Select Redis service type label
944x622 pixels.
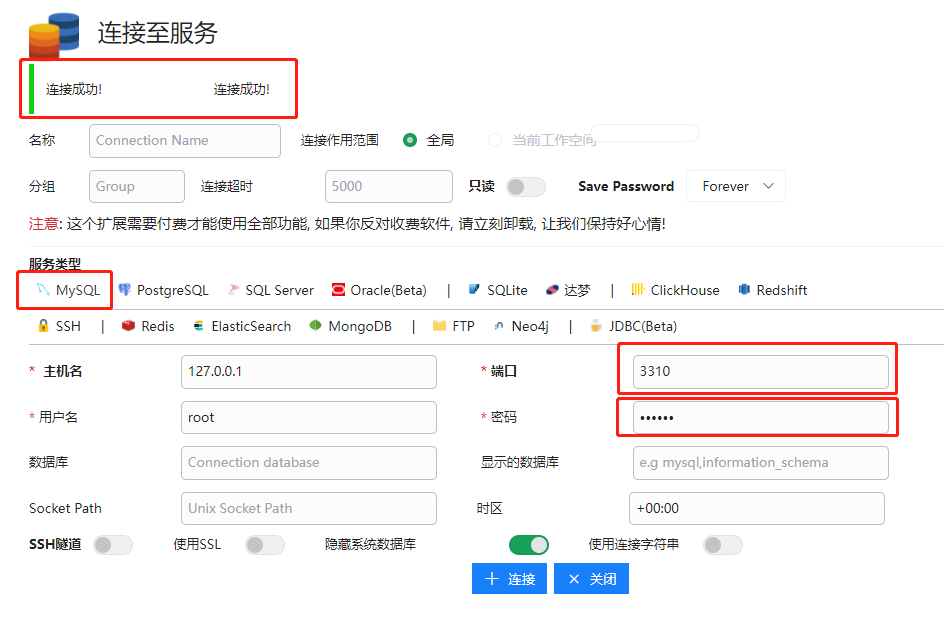click(x=158, y=326)
